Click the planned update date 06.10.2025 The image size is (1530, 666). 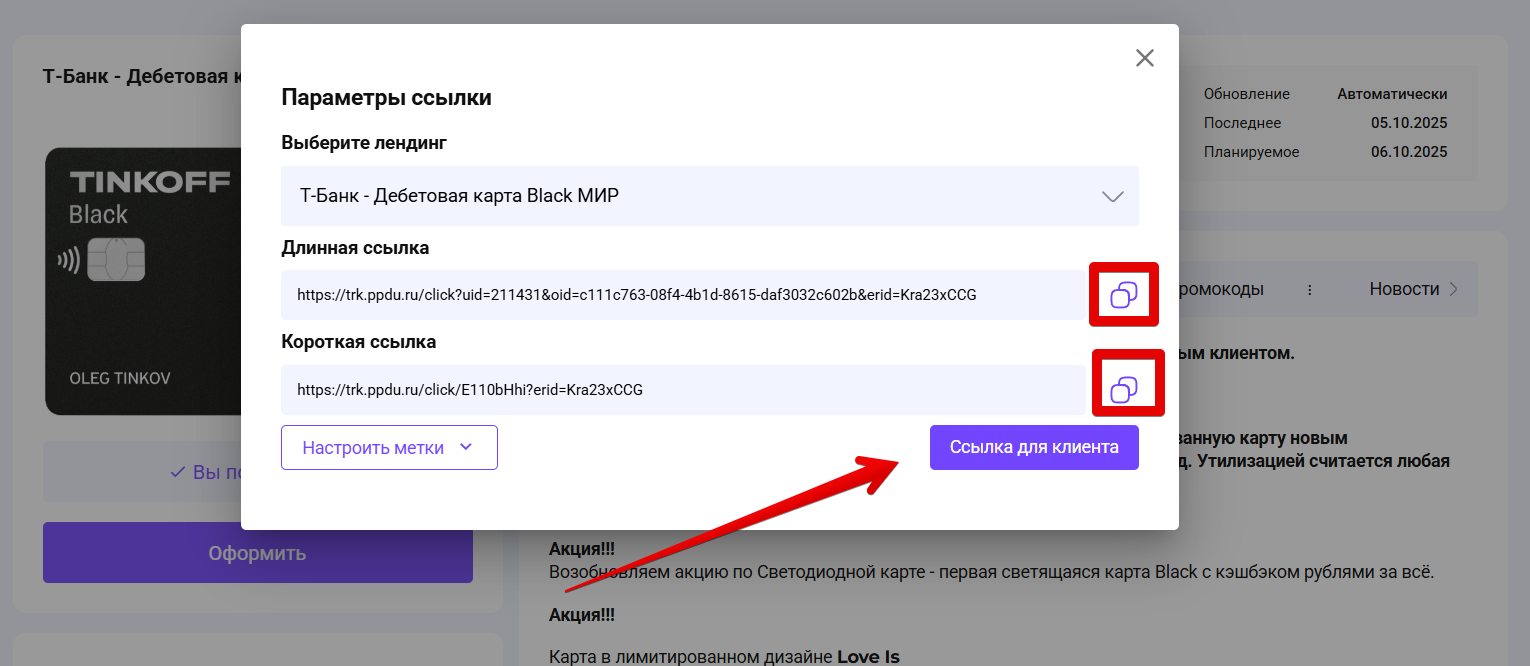click(1409, 152)
